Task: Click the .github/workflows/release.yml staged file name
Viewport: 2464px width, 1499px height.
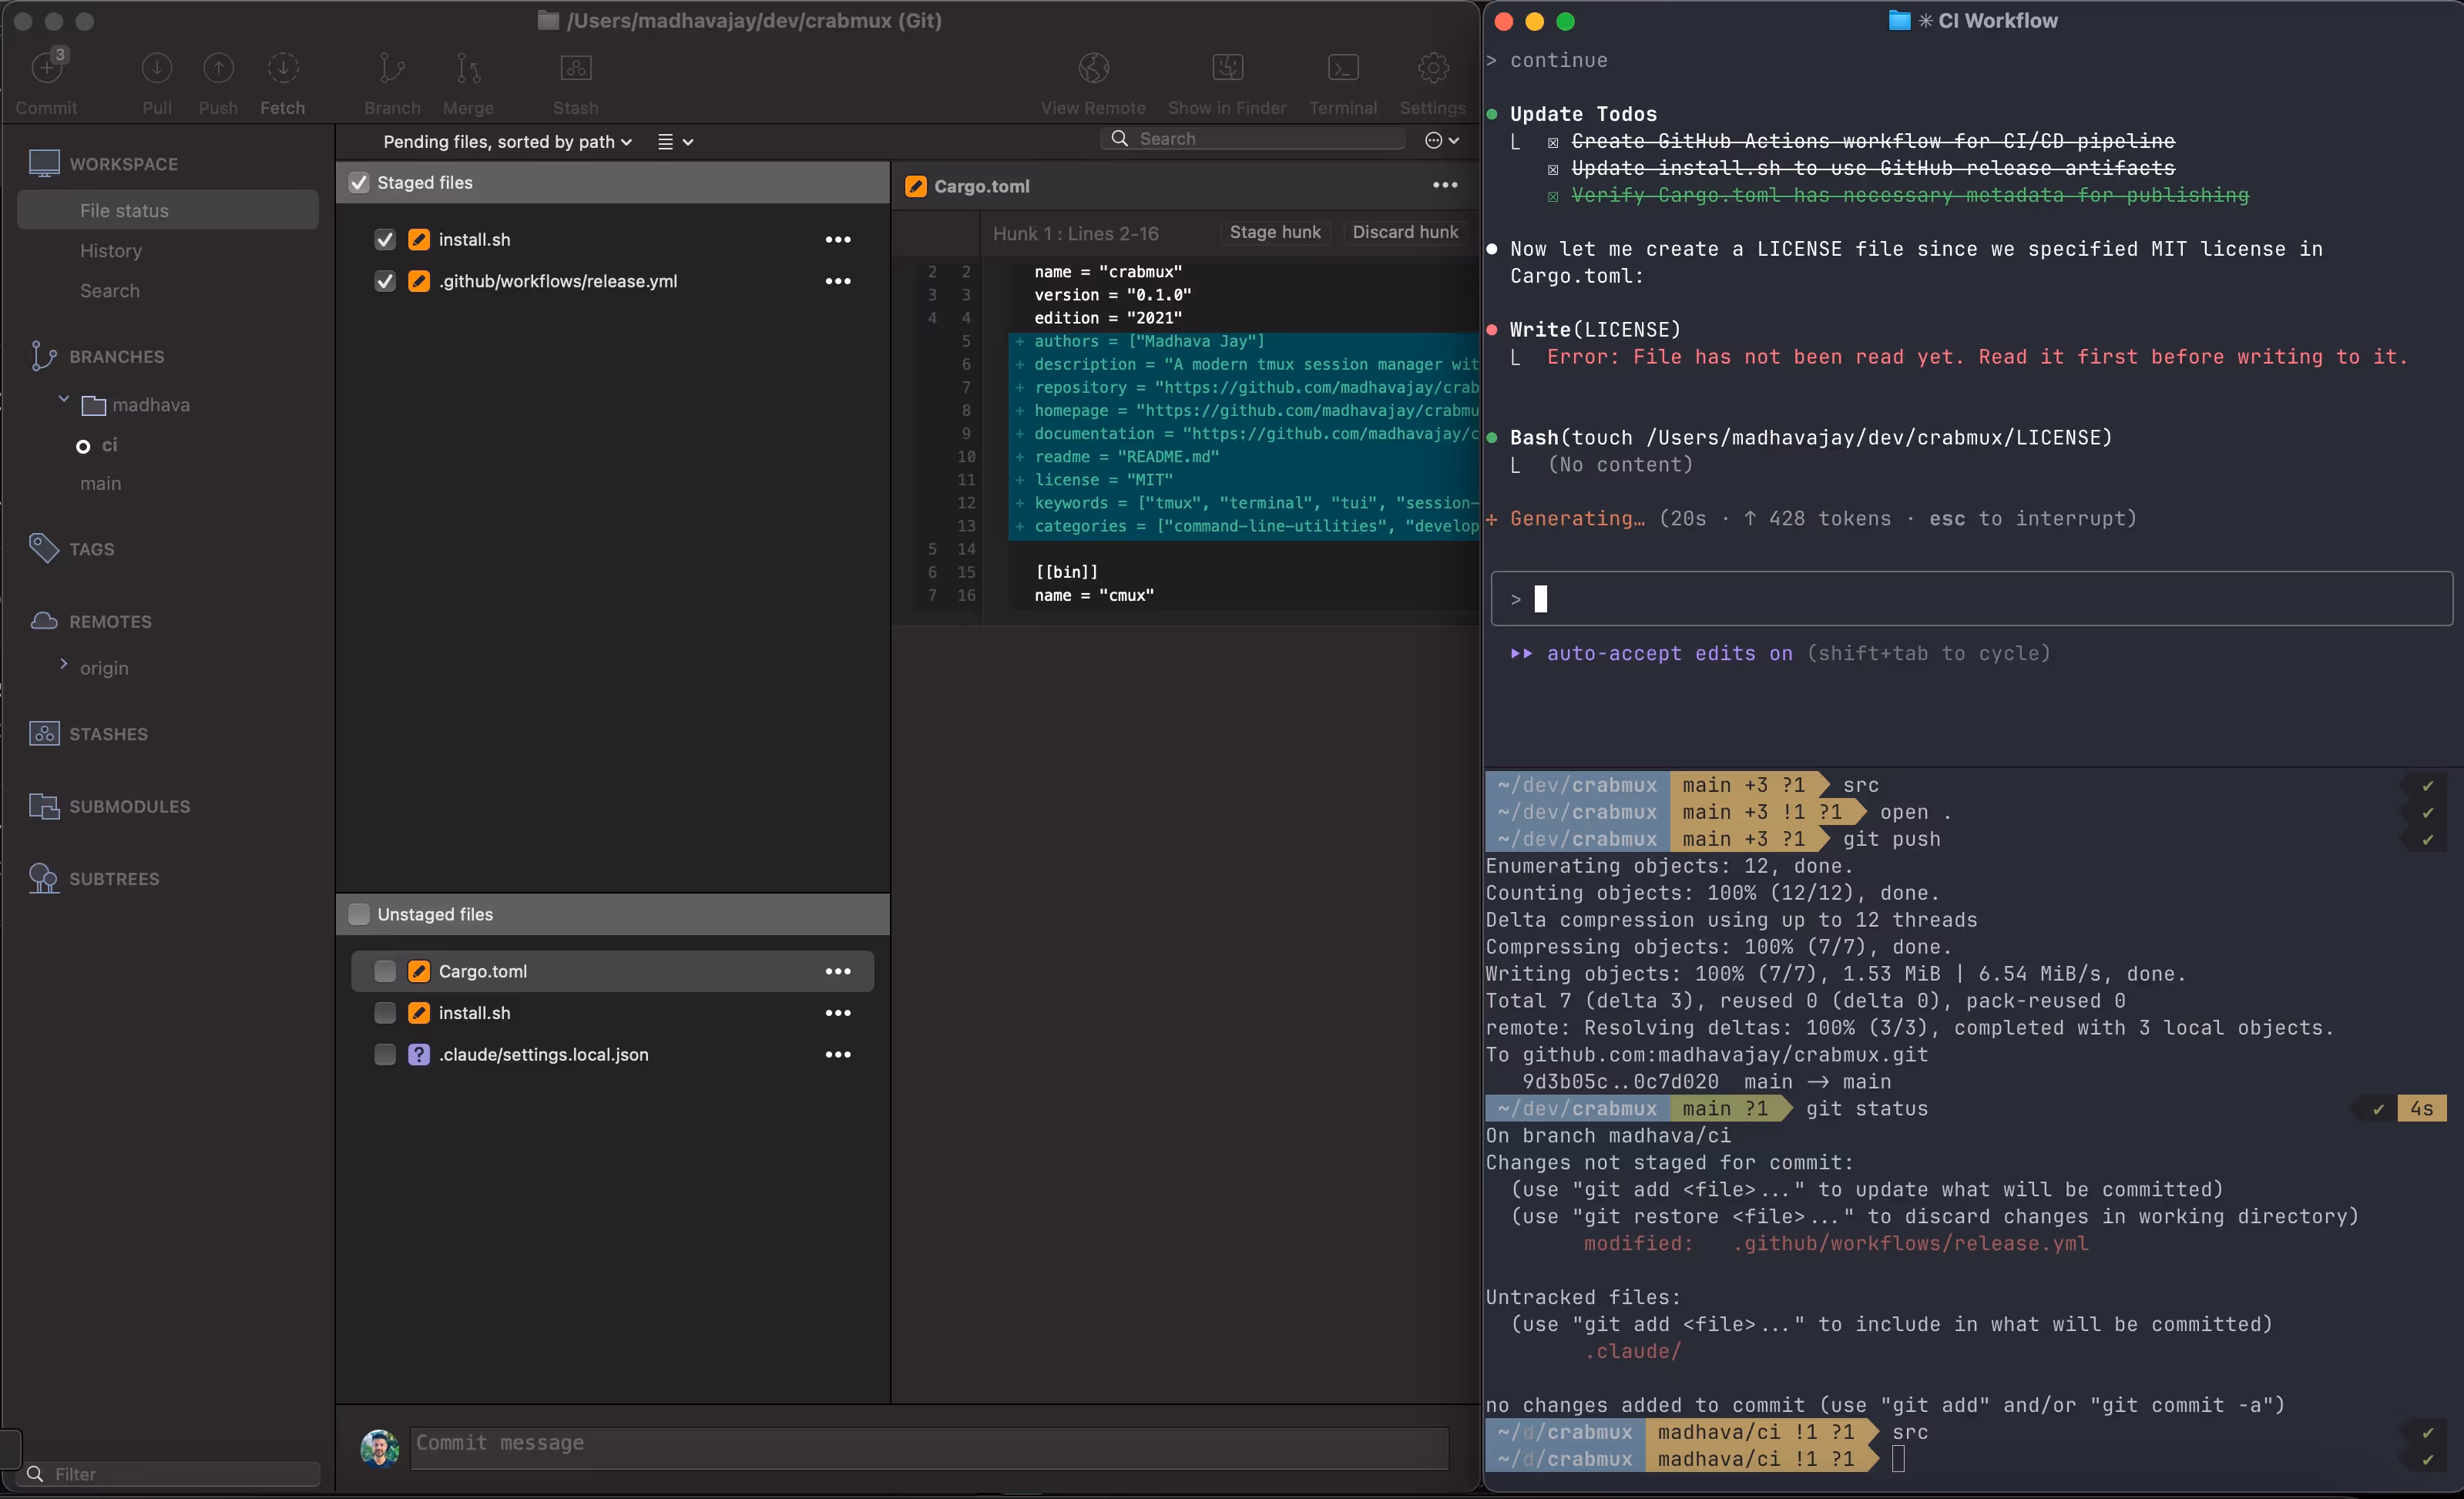Action: 558,281
